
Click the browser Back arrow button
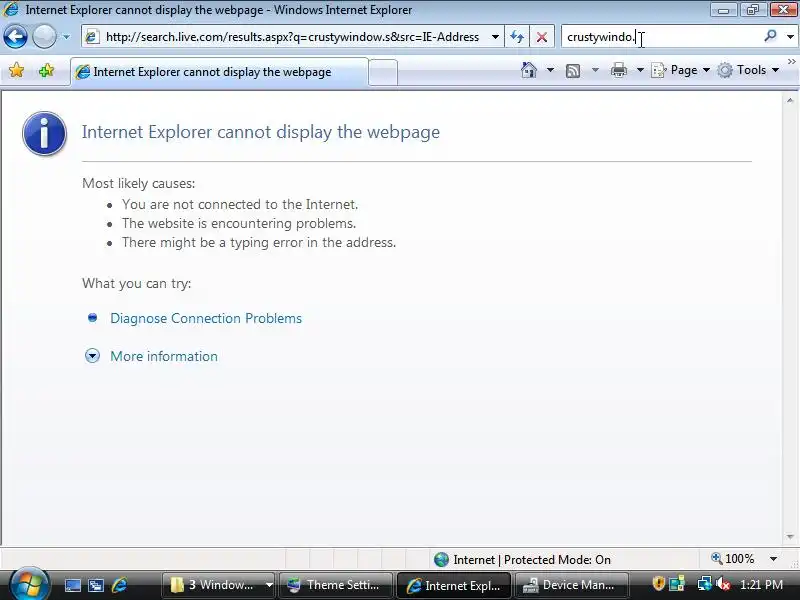[x=15, y=37]
